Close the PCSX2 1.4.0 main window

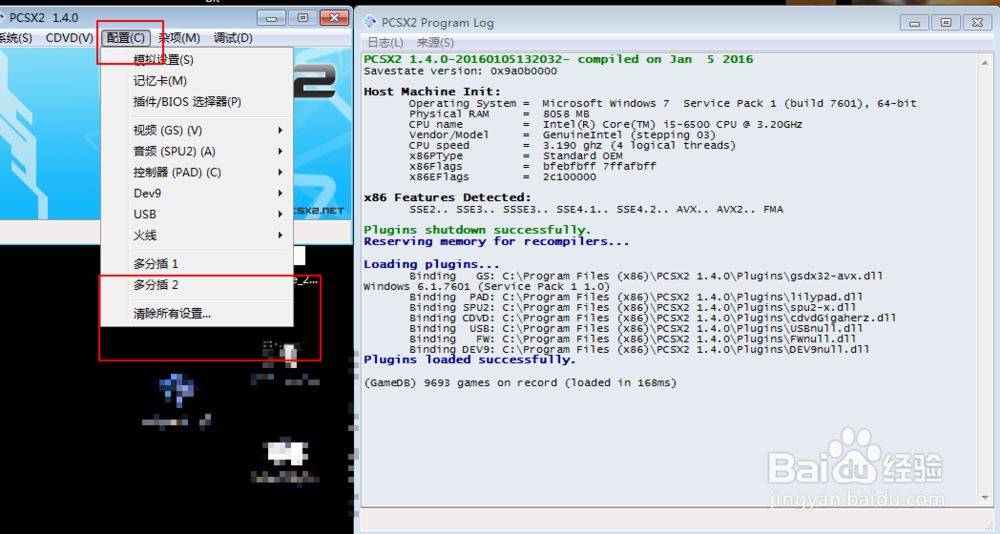(334, 18)
